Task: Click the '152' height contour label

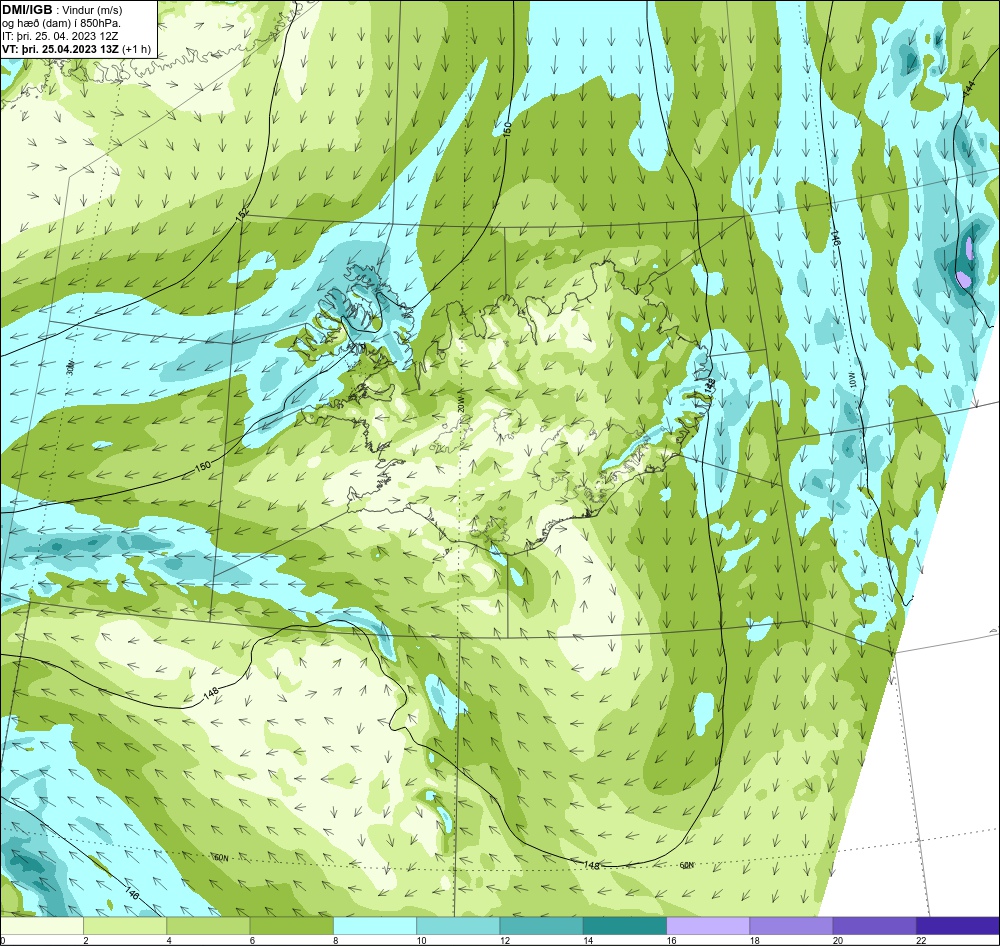Action: pyautogui.click(x=242, y=214)
